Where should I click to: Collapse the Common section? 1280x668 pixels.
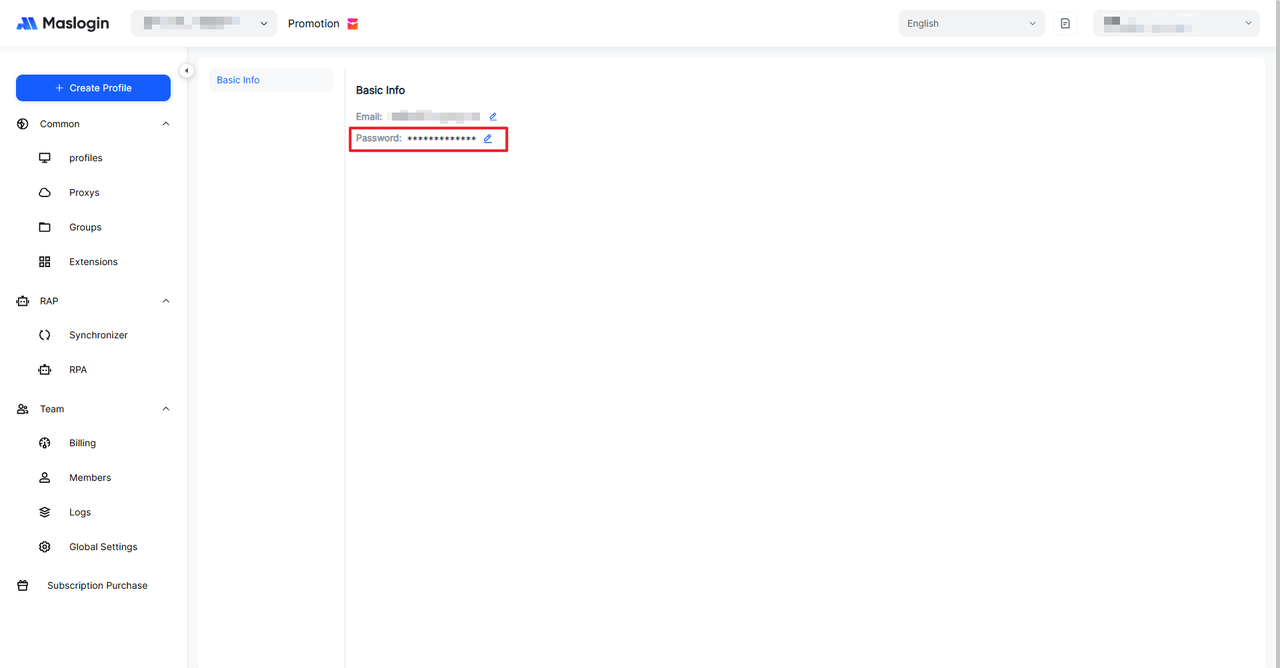click(166, 124)
